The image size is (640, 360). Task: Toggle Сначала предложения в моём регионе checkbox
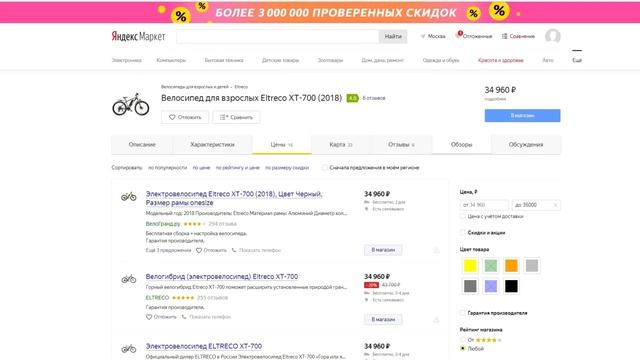pyautogui.click(x=324, y=167)
